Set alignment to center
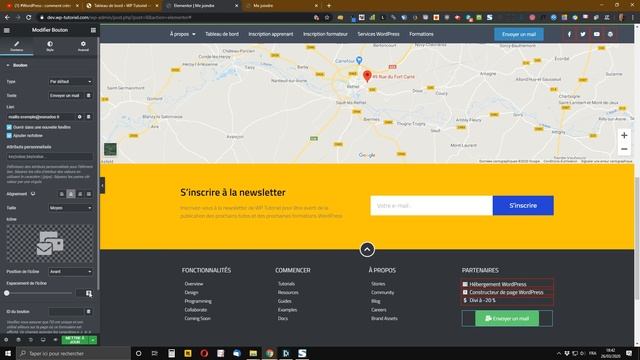 coord(71,194)
